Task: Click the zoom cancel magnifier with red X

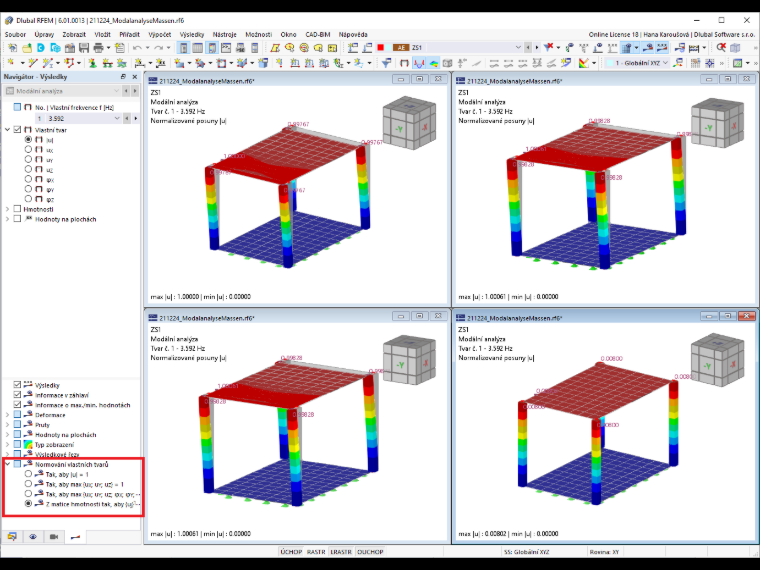Action: [x=721, y=48]
